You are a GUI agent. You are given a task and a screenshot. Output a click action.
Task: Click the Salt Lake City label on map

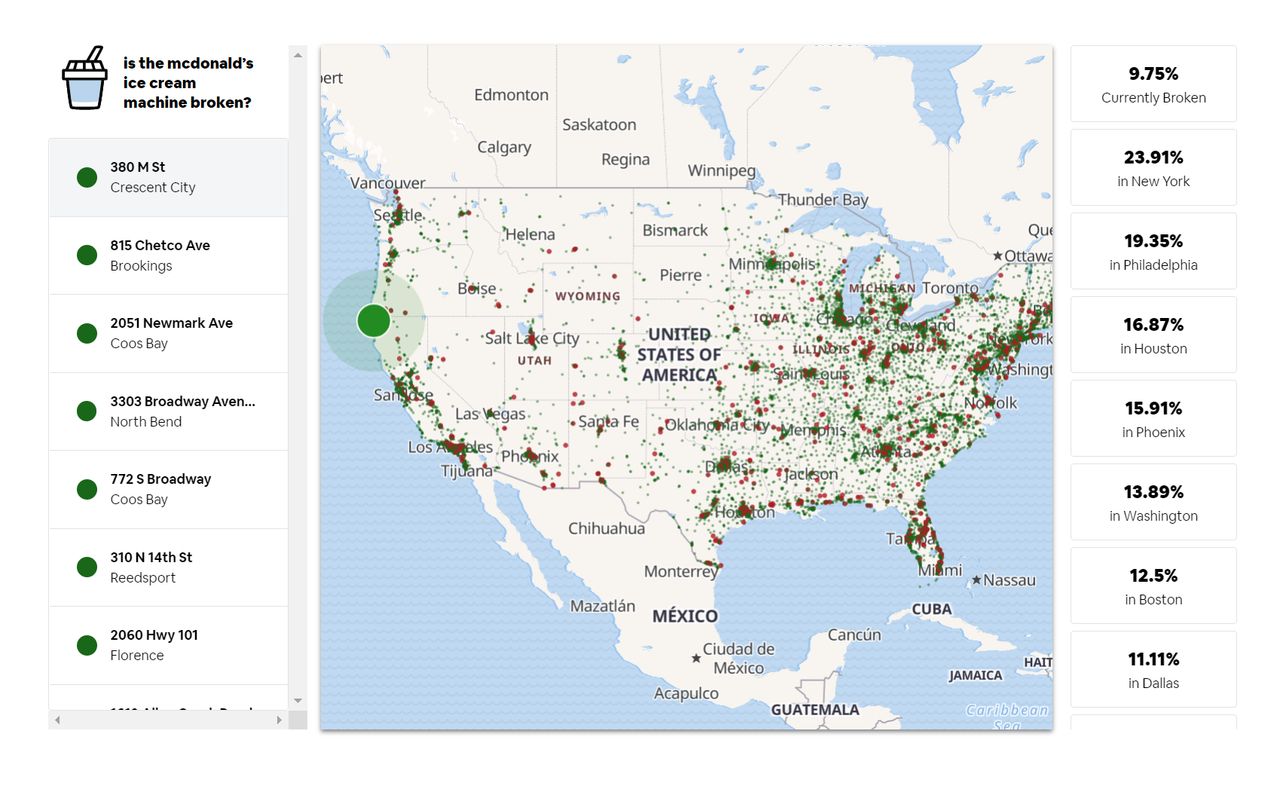pos(531,338)
